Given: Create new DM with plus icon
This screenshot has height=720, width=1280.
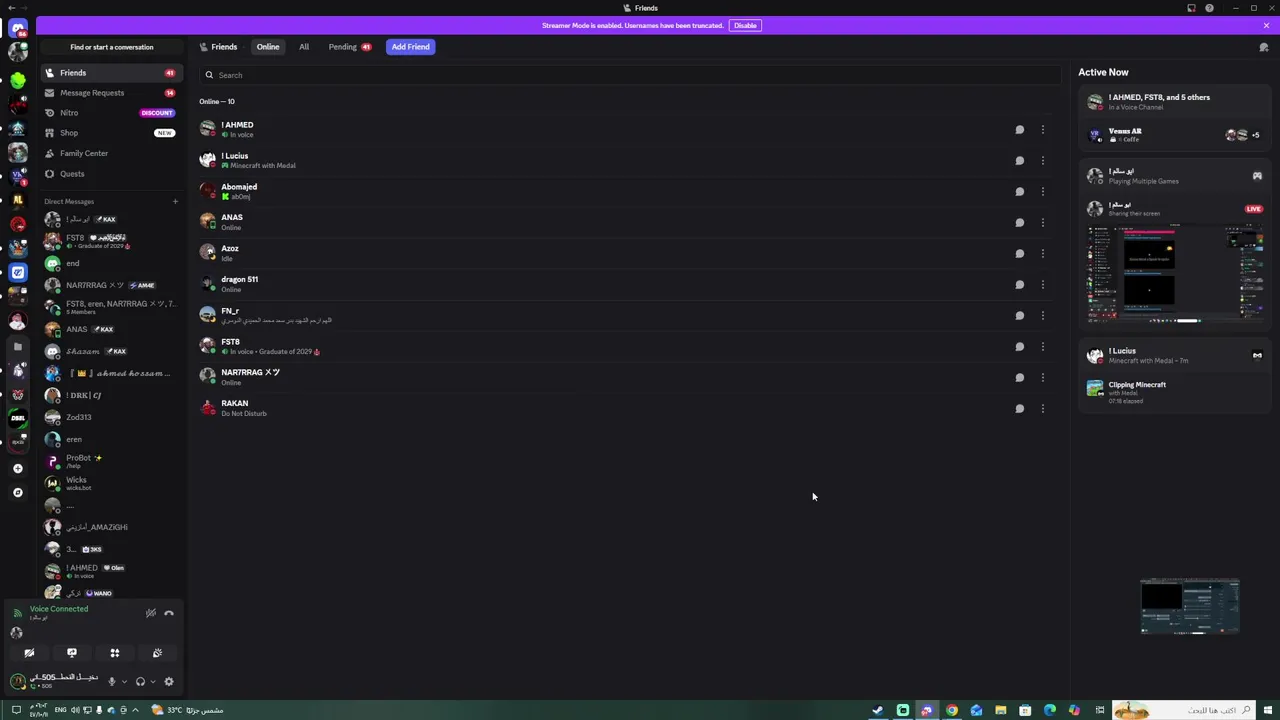Looking at the screenshot, I should (175, 202).
